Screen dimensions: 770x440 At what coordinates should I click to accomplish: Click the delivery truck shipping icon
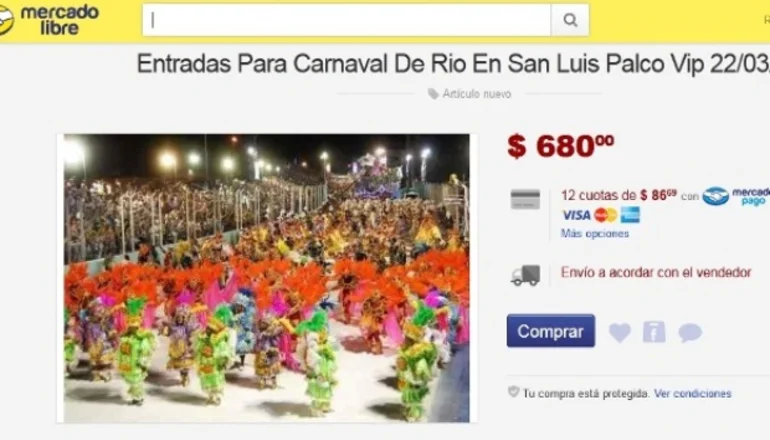point(525,275)
